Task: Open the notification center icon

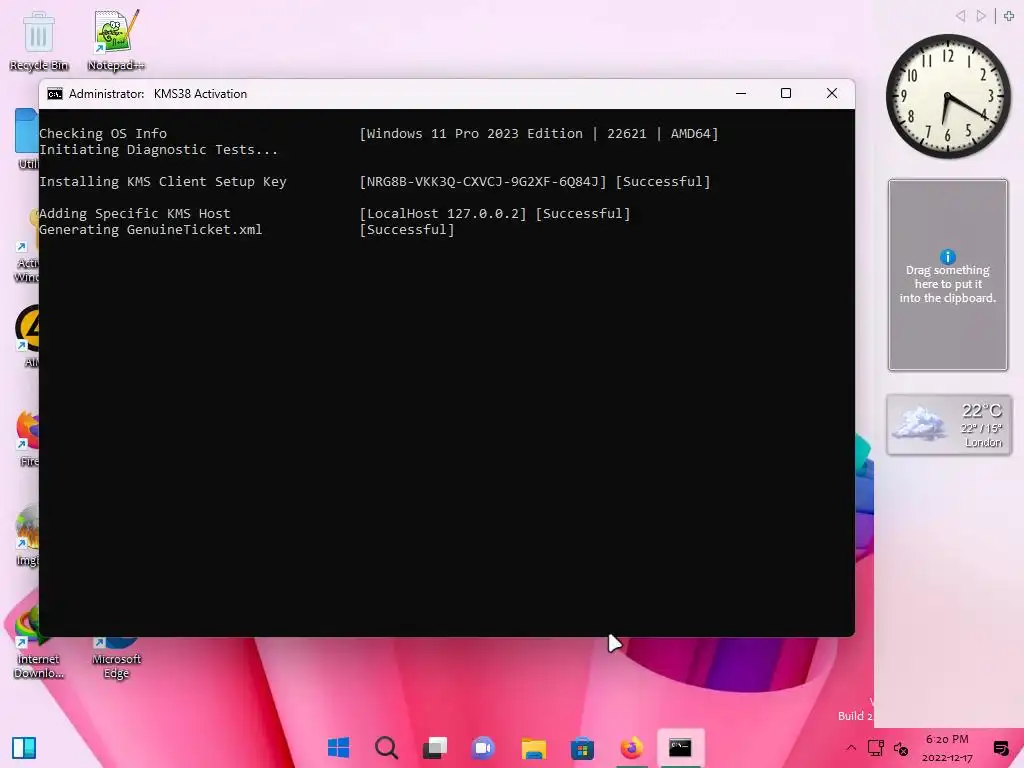Action: (x=1000, y=748)
